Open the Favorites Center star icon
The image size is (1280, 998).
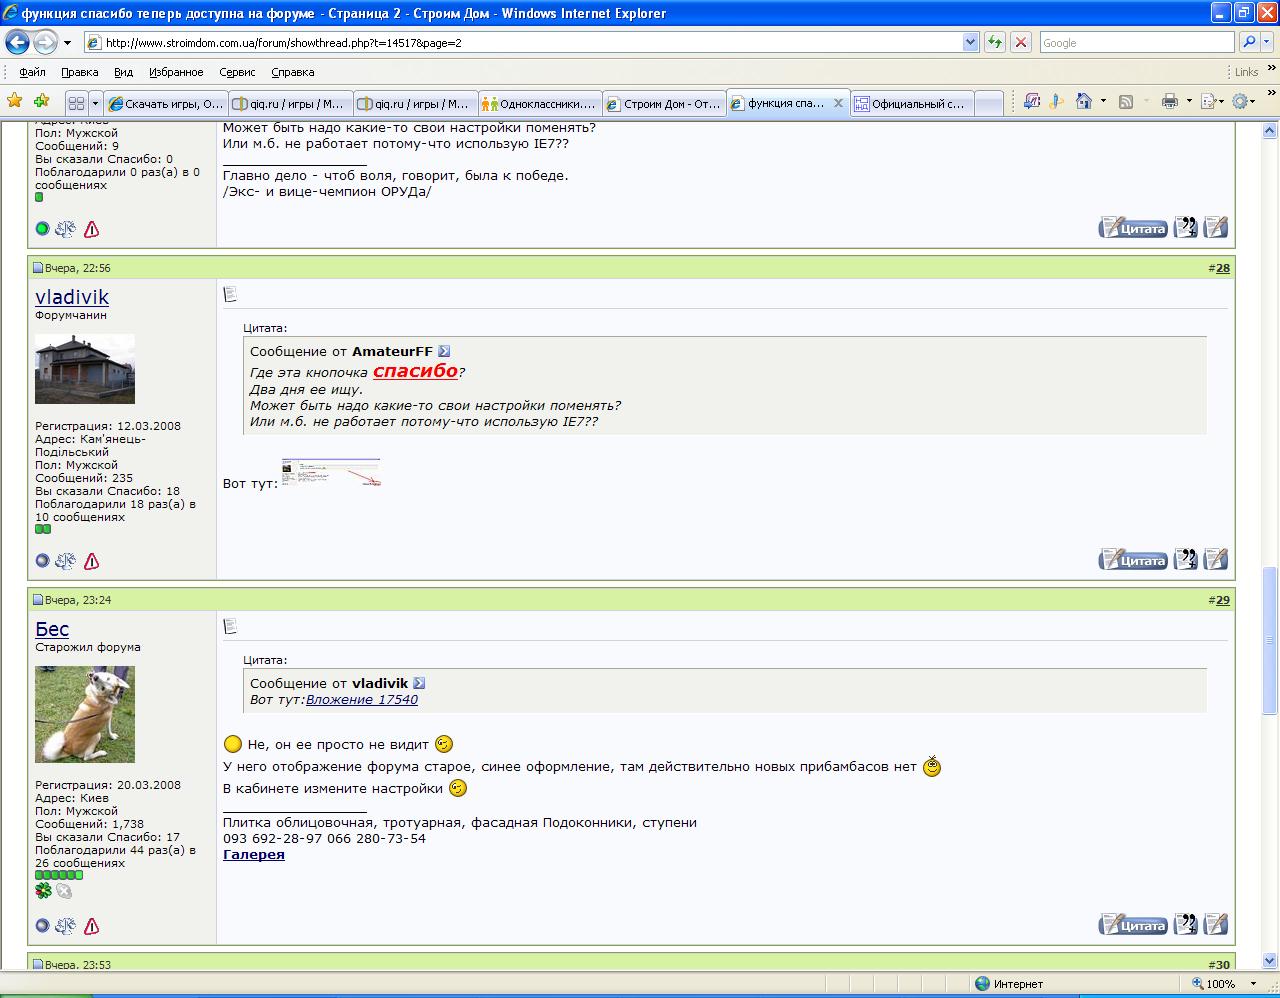coord(15,101)
